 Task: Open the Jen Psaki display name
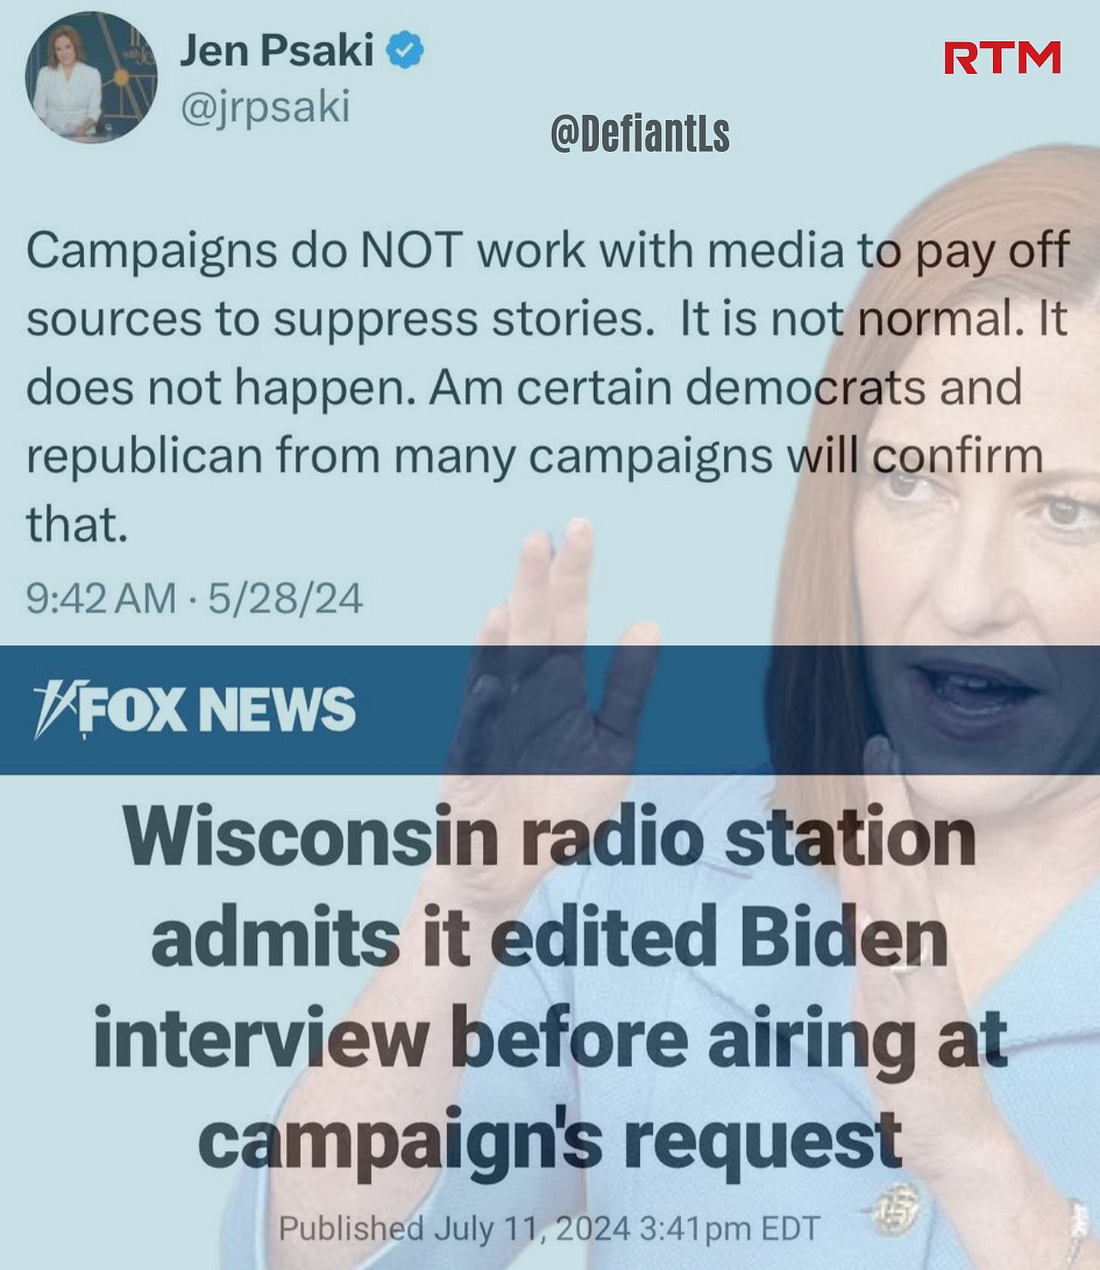(277, 49)
